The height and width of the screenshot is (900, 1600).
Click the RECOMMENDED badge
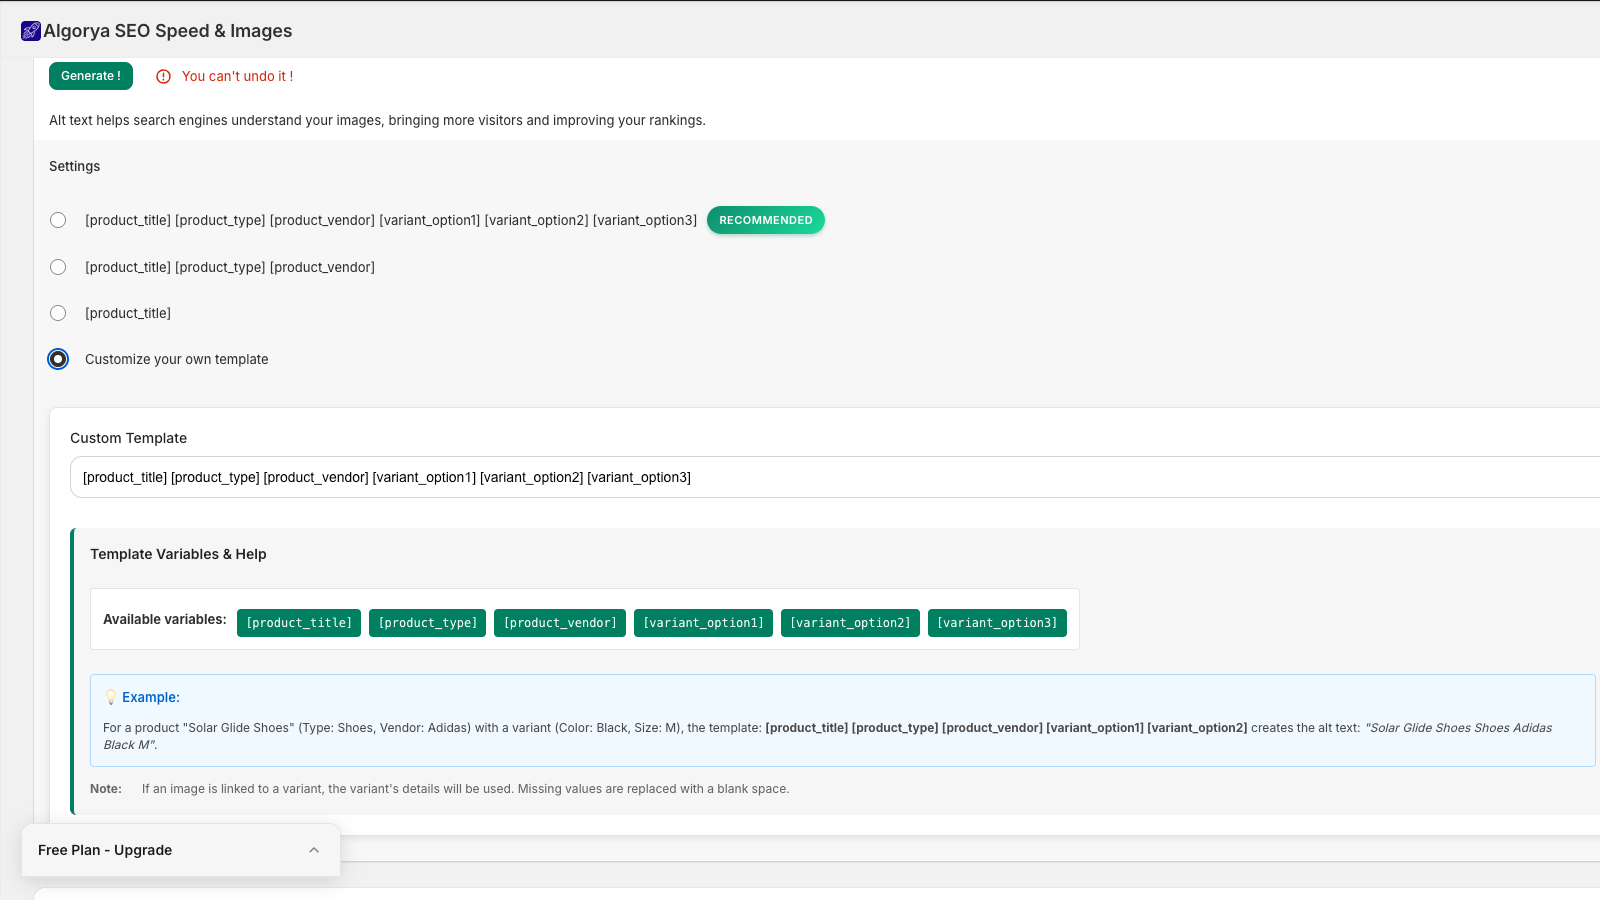[x=766, y=220]
